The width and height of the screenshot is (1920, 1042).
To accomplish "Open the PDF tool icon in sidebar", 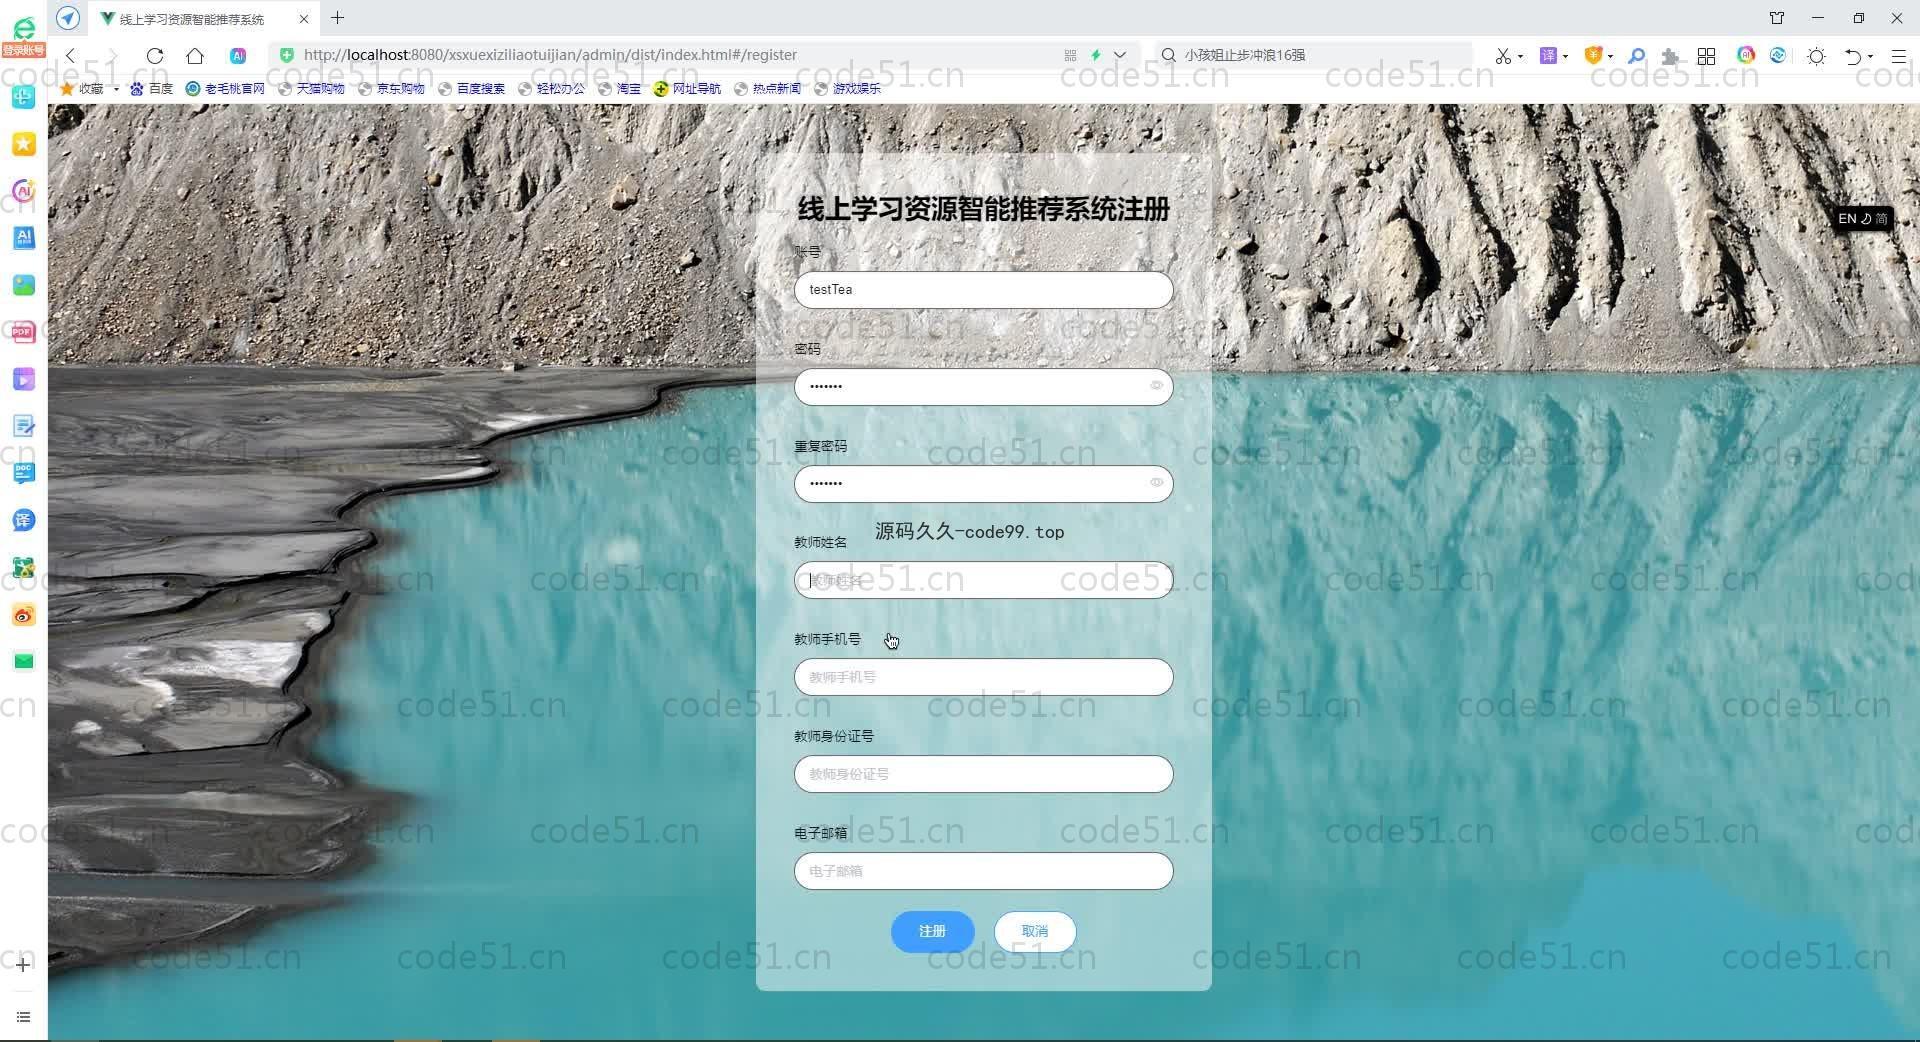I will point(23,331).
